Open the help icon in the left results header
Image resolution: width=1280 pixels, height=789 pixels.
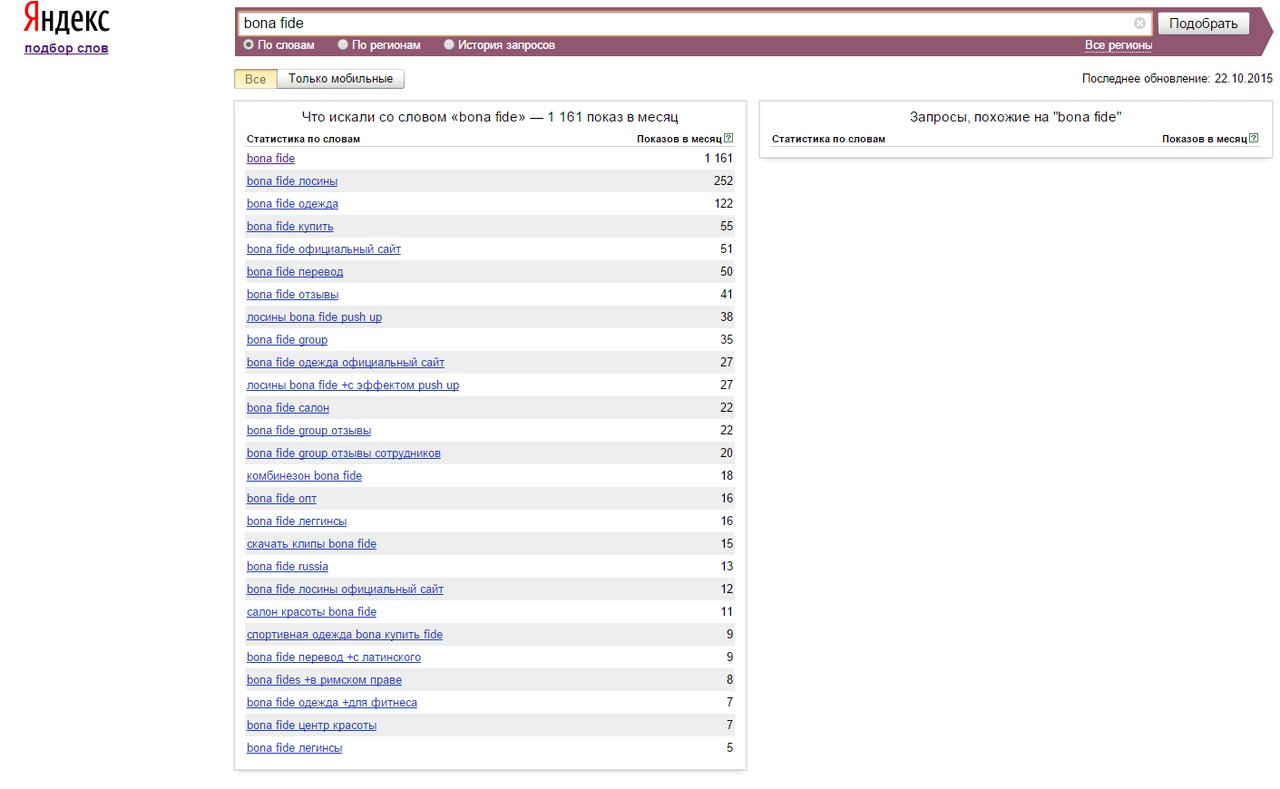pyautogui.click(x=729, y=139)
